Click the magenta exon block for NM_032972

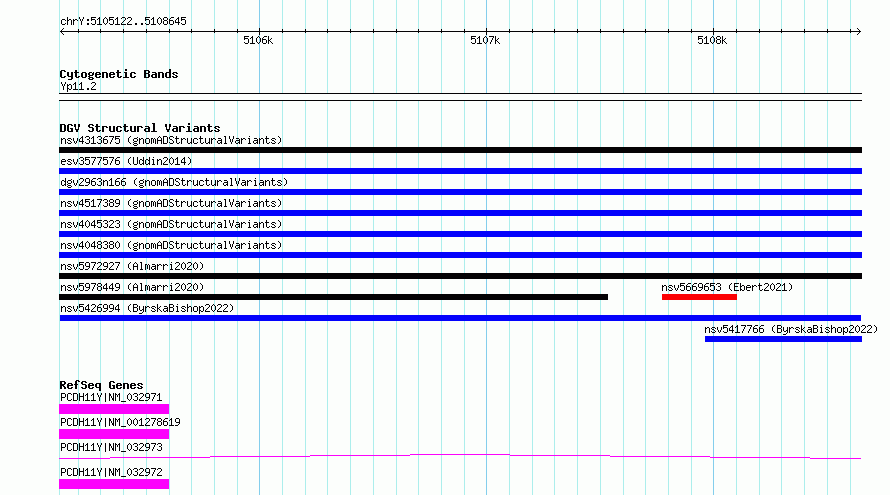tap(114, 484)
